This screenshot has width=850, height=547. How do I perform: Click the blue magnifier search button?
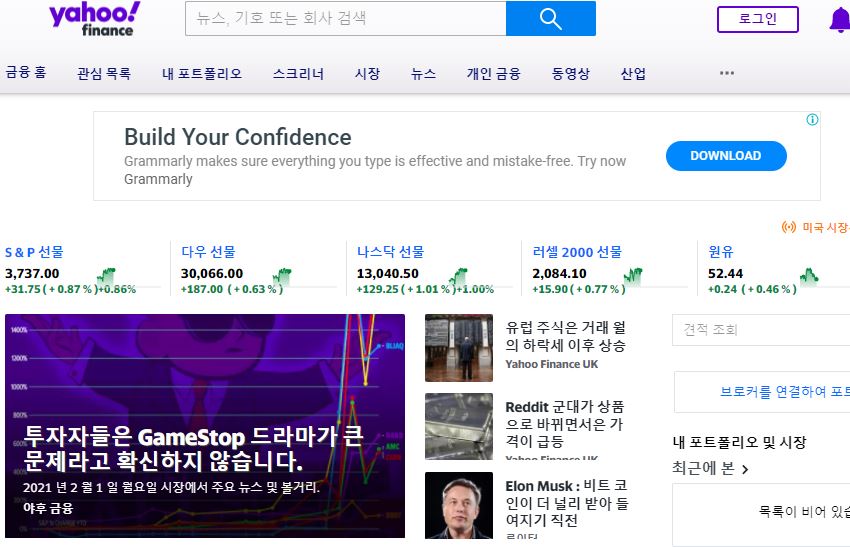(551, 18)
